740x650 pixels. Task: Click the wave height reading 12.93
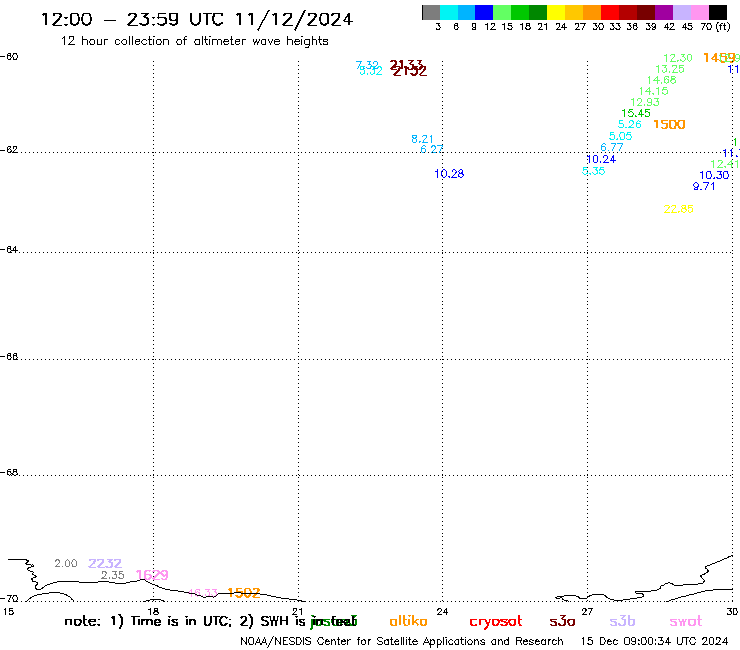click(645, 102)
